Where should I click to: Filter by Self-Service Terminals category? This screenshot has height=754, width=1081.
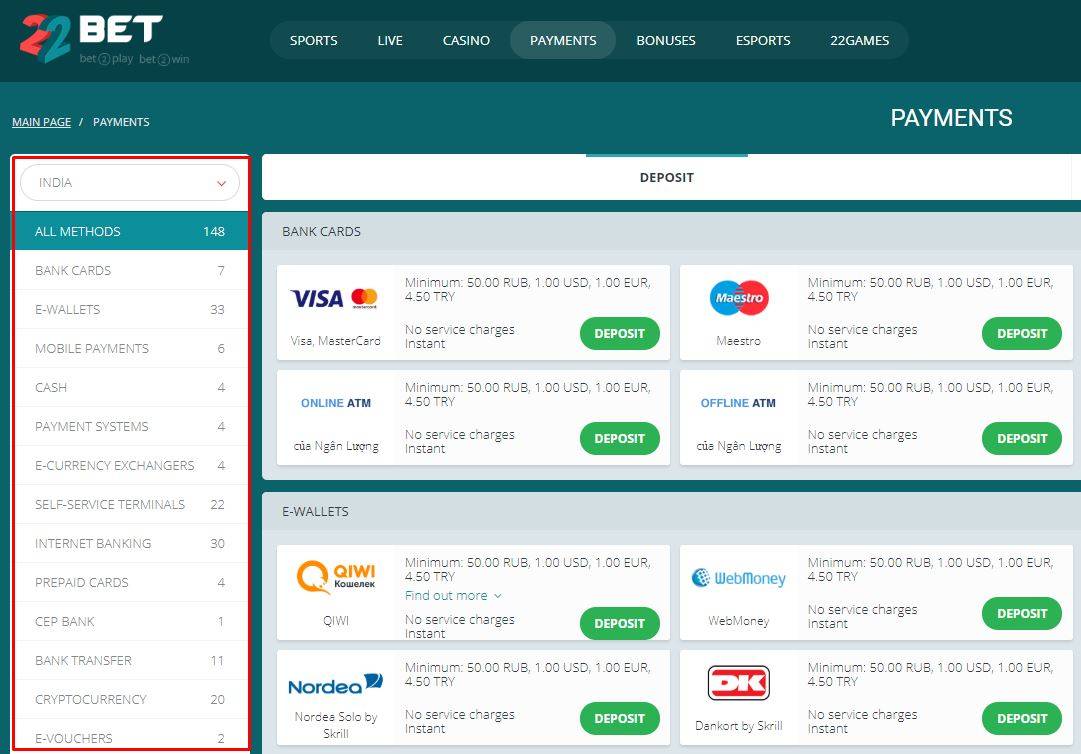[130, 505]
